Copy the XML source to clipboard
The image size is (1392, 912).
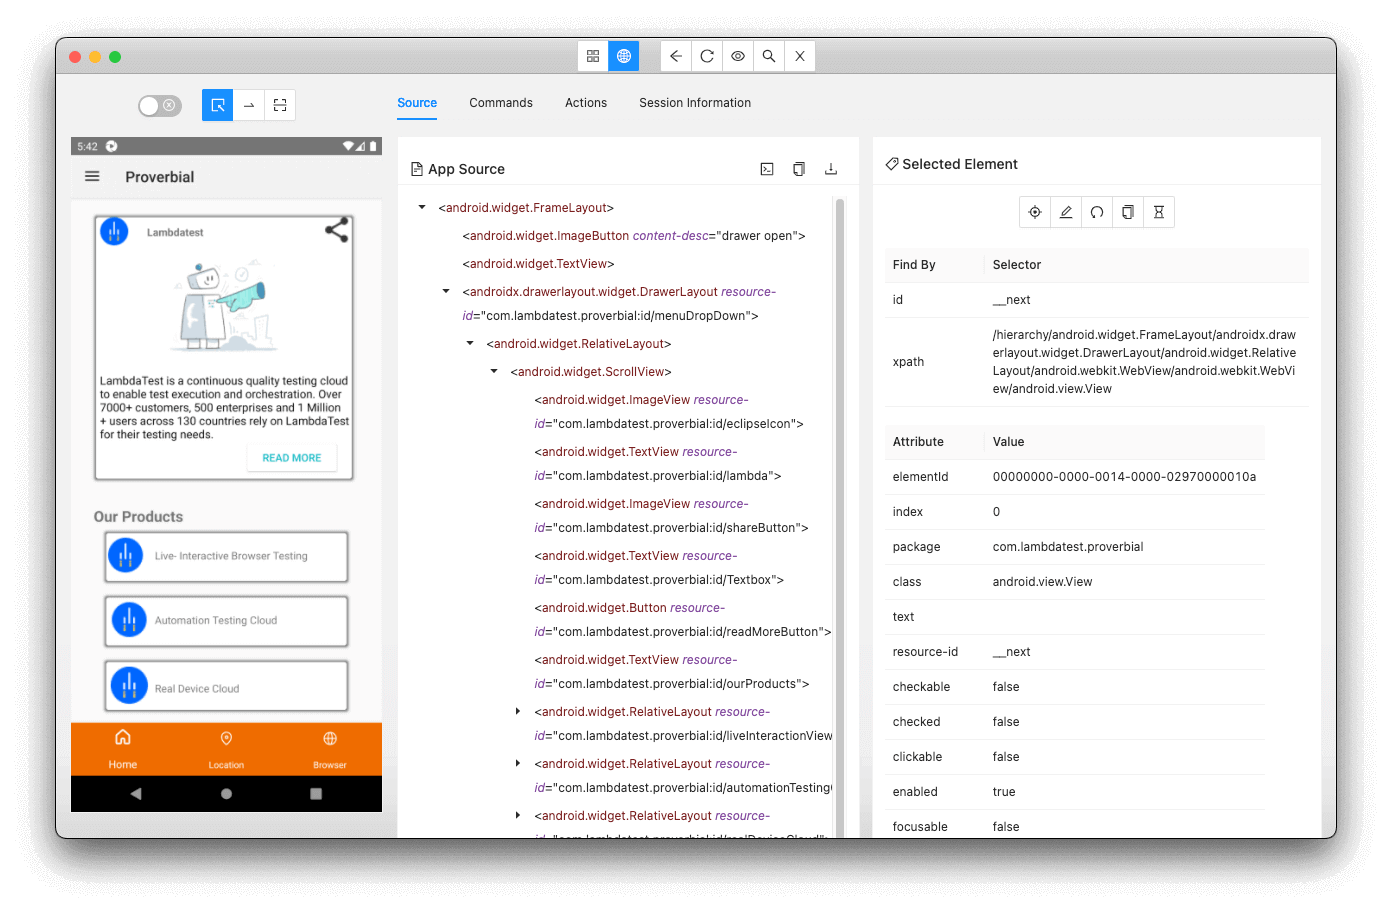[798, 168]
